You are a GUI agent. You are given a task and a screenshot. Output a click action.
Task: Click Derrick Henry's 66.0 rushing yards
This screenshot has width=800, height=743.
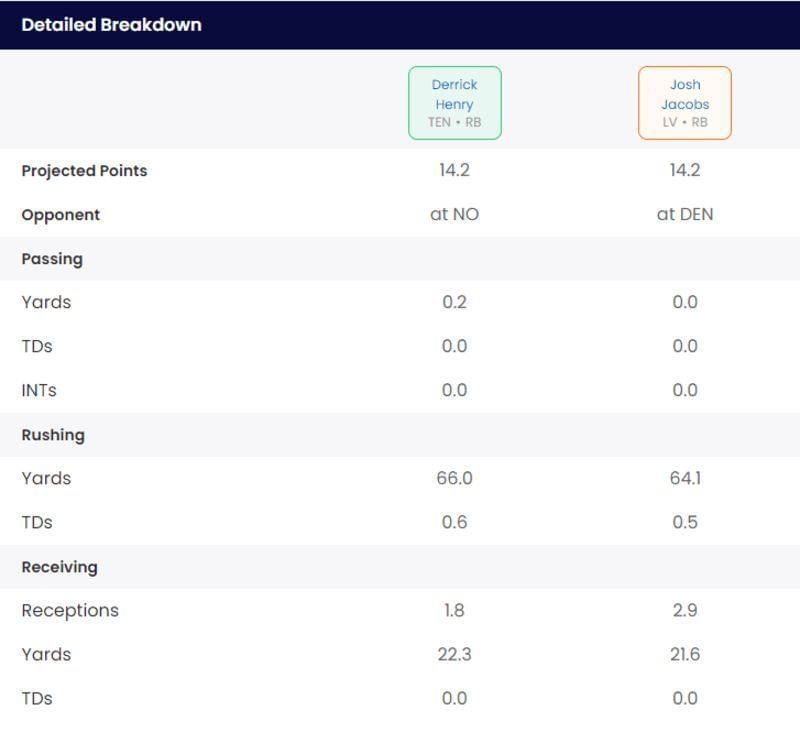point(454,479)
